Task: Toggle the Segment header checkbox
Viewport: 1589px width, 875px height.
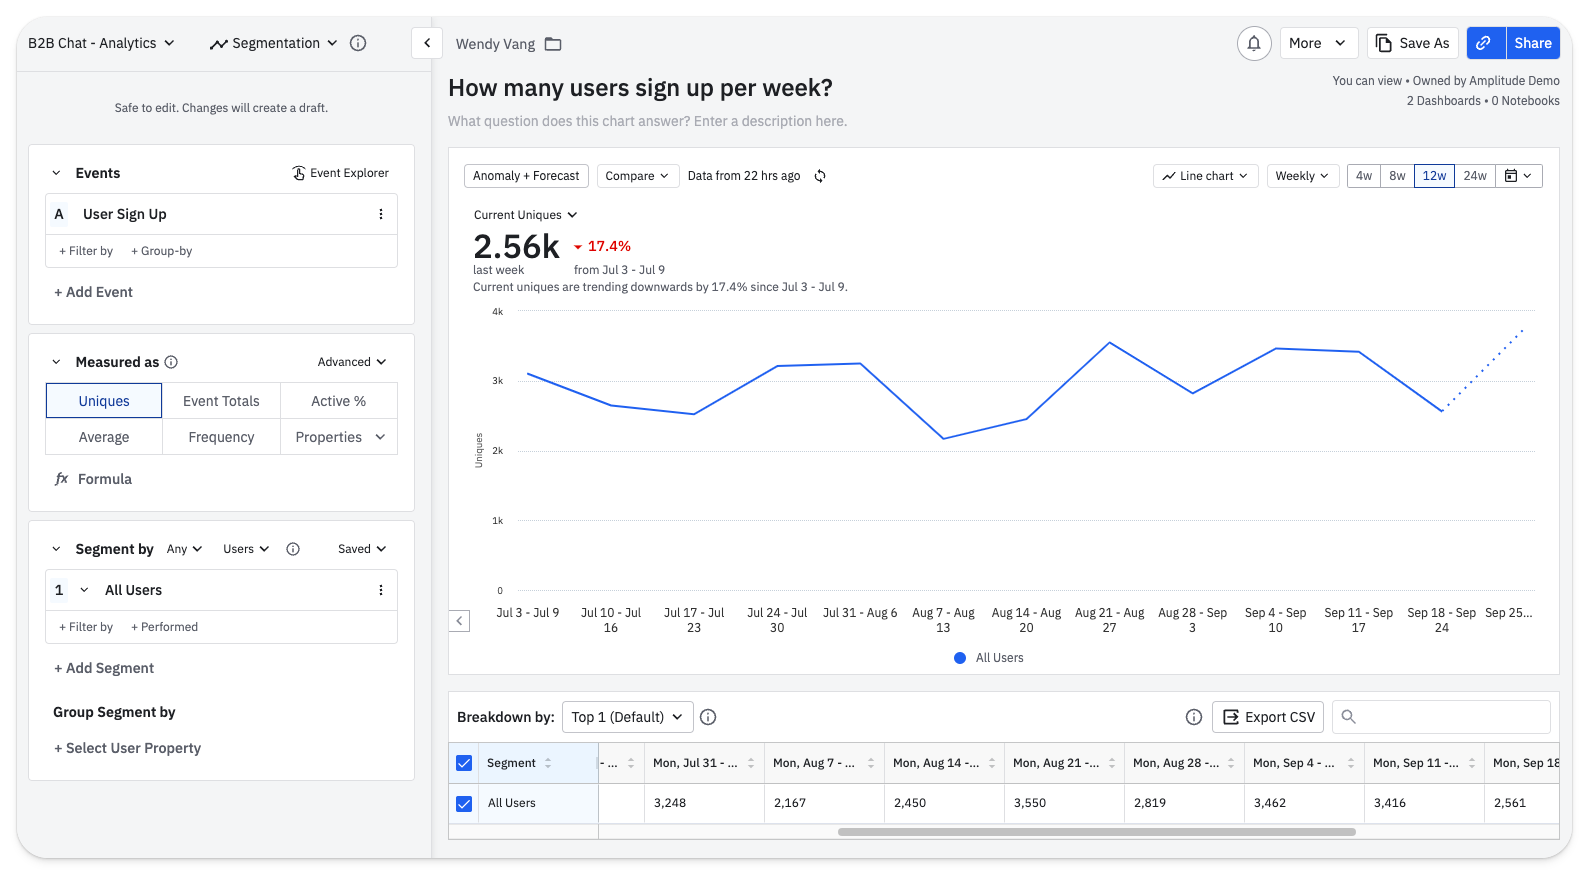Action: 464,763
